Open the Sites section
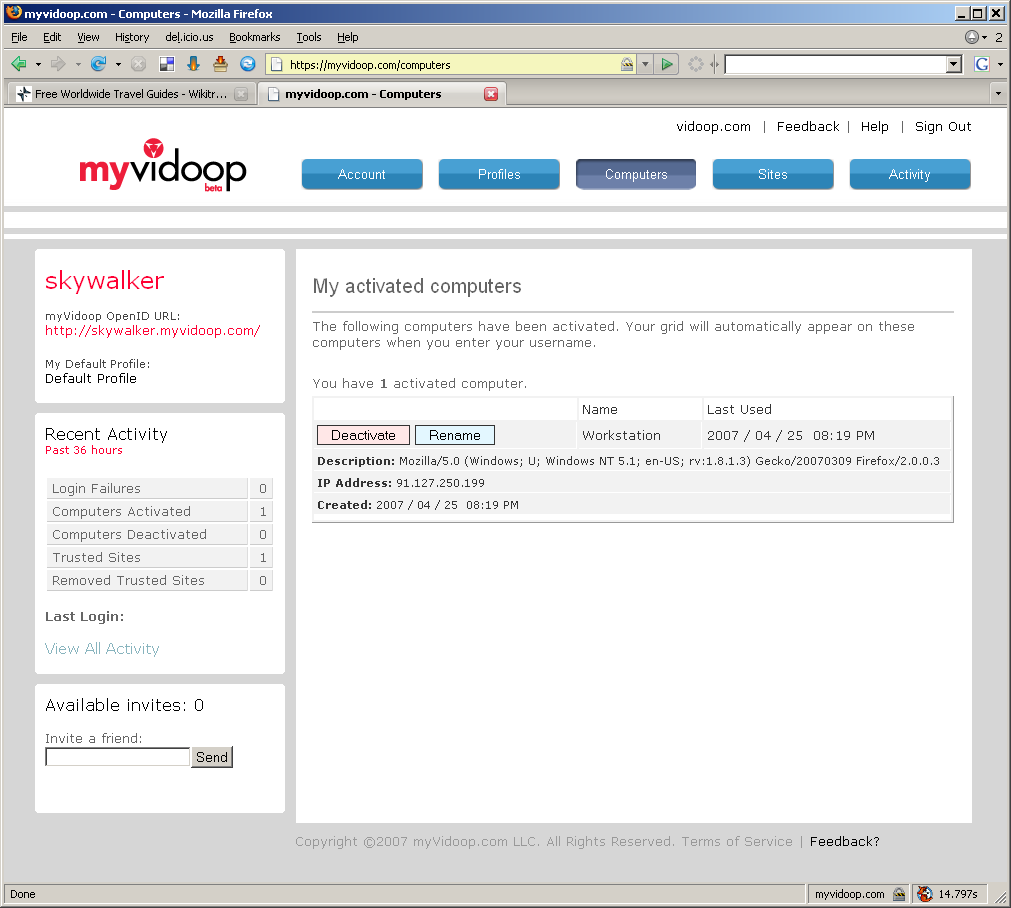Screen dimensions: 1011x908 click(x=773, y=174)
